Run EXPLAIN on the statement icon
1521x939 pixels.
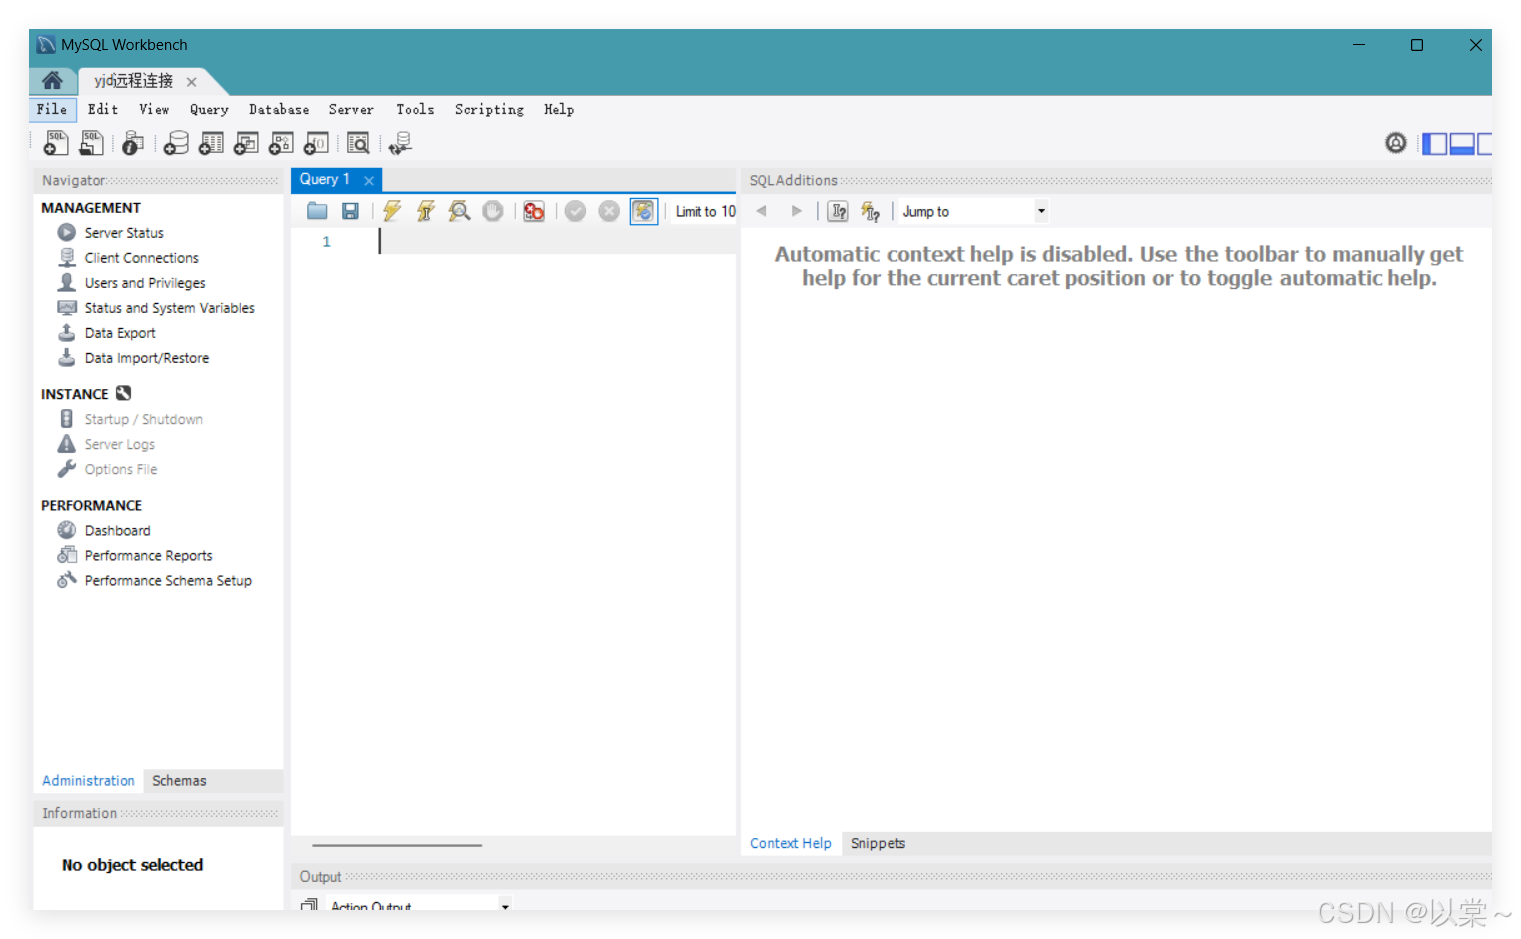(459, 211)
